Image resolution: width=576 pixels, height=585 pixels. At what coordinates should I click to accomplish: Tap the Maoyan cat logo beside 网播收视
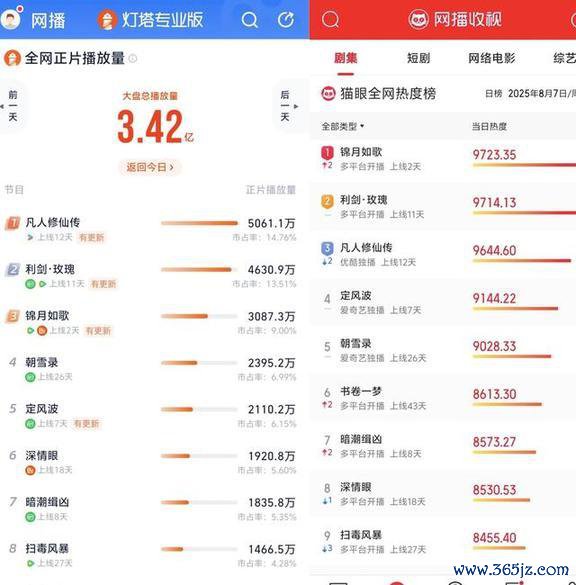(418, 19)
